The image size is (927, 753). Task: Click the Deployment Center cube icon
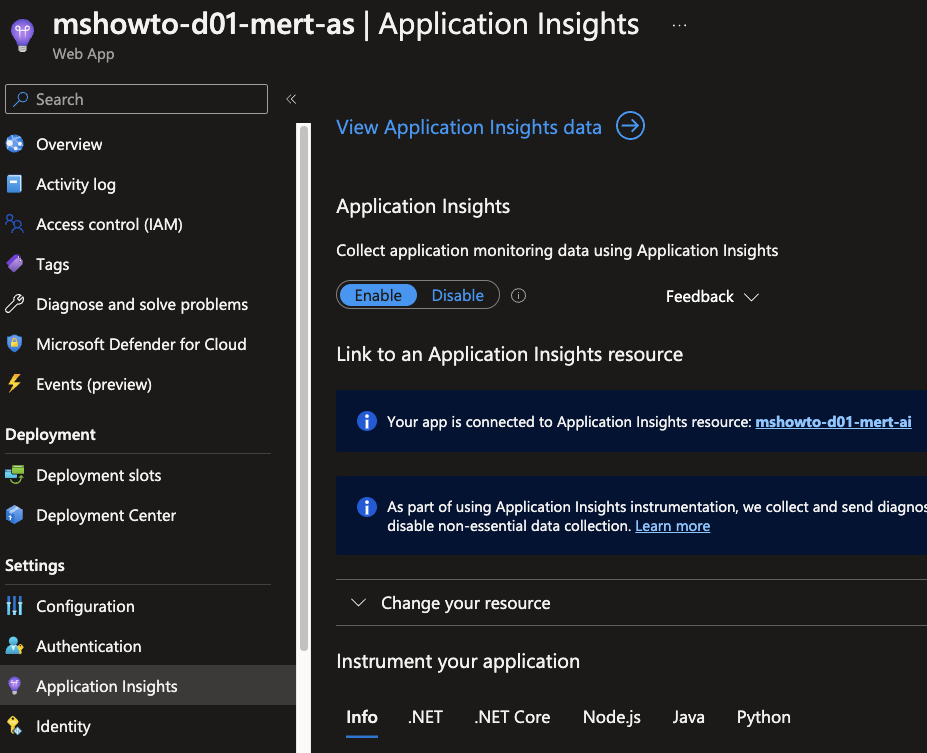15,515
